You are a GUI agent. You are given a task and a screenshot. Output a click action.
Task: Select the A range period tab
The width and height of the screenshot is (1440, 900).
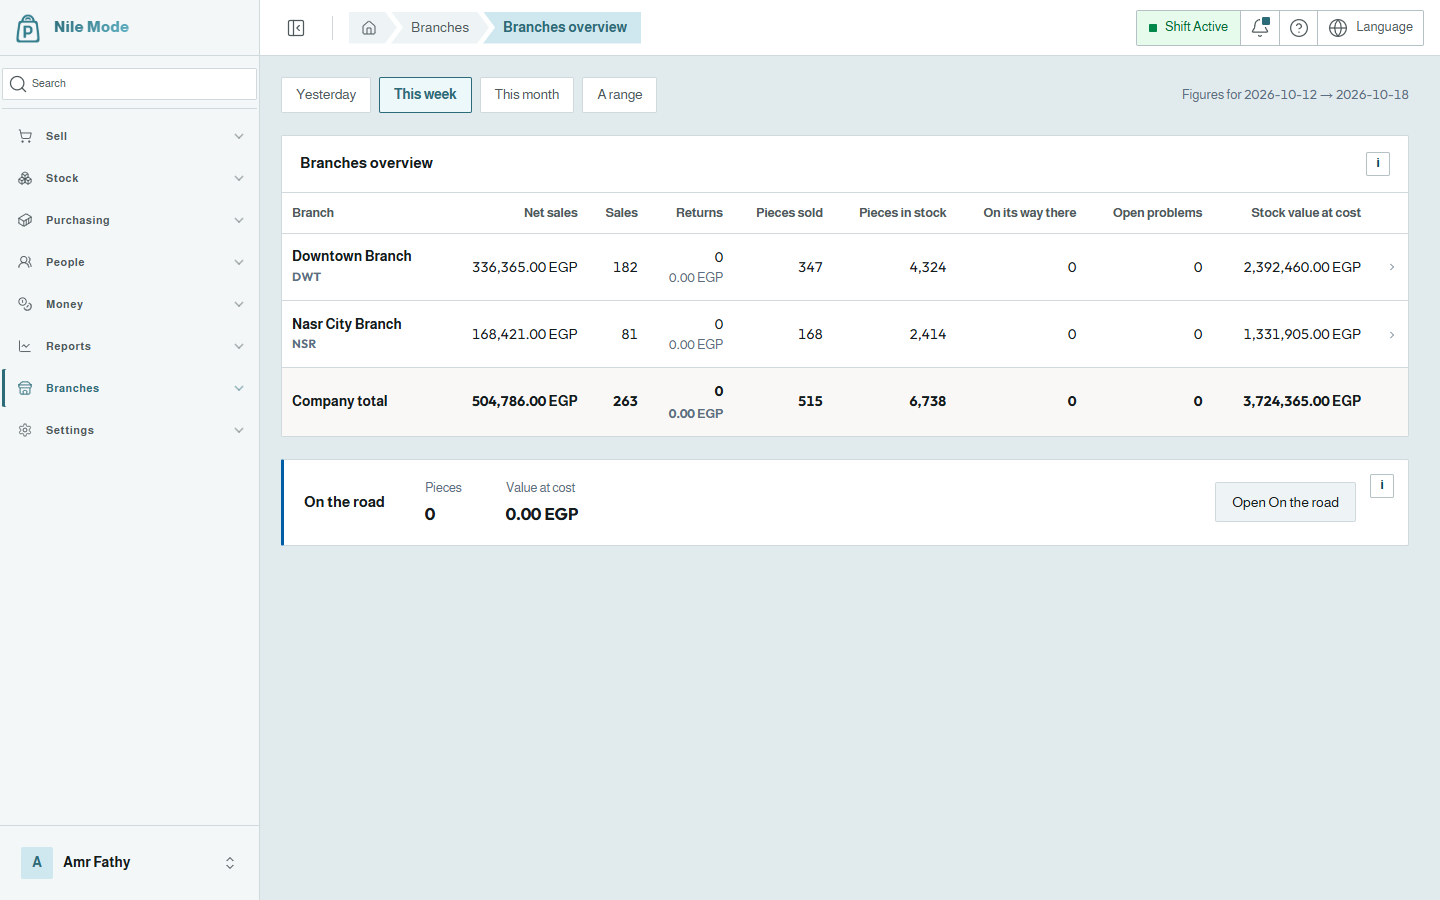[x=620, y=95]
